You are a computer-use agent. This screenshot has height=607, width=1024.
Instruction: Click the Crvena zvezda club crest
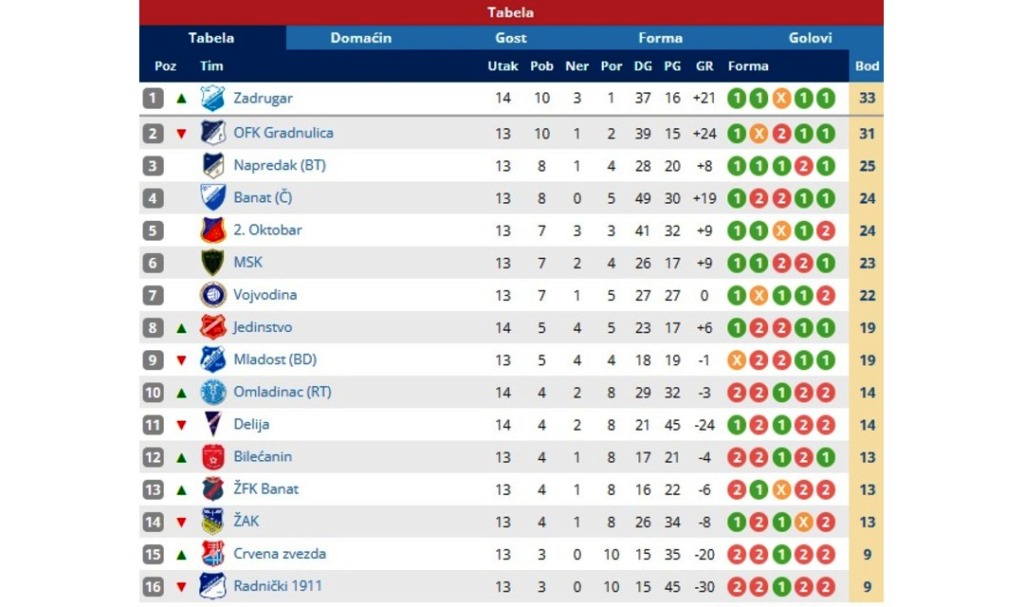point(213,554)
